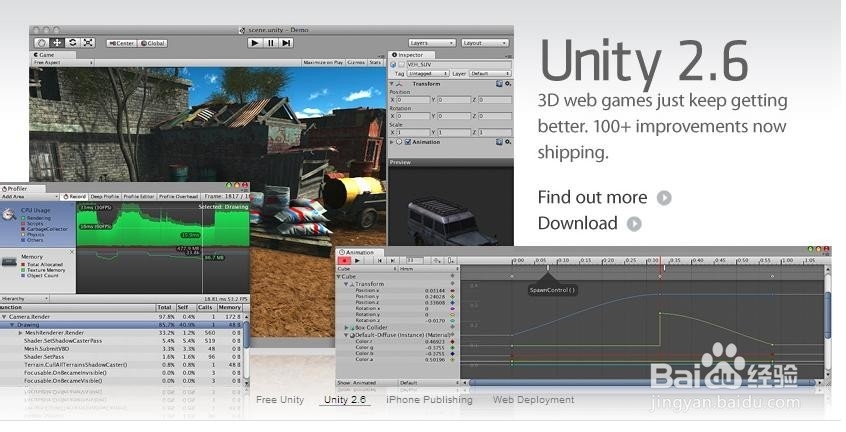Toggle the Profiler Record button
The image size is (846, 432).
74,197
